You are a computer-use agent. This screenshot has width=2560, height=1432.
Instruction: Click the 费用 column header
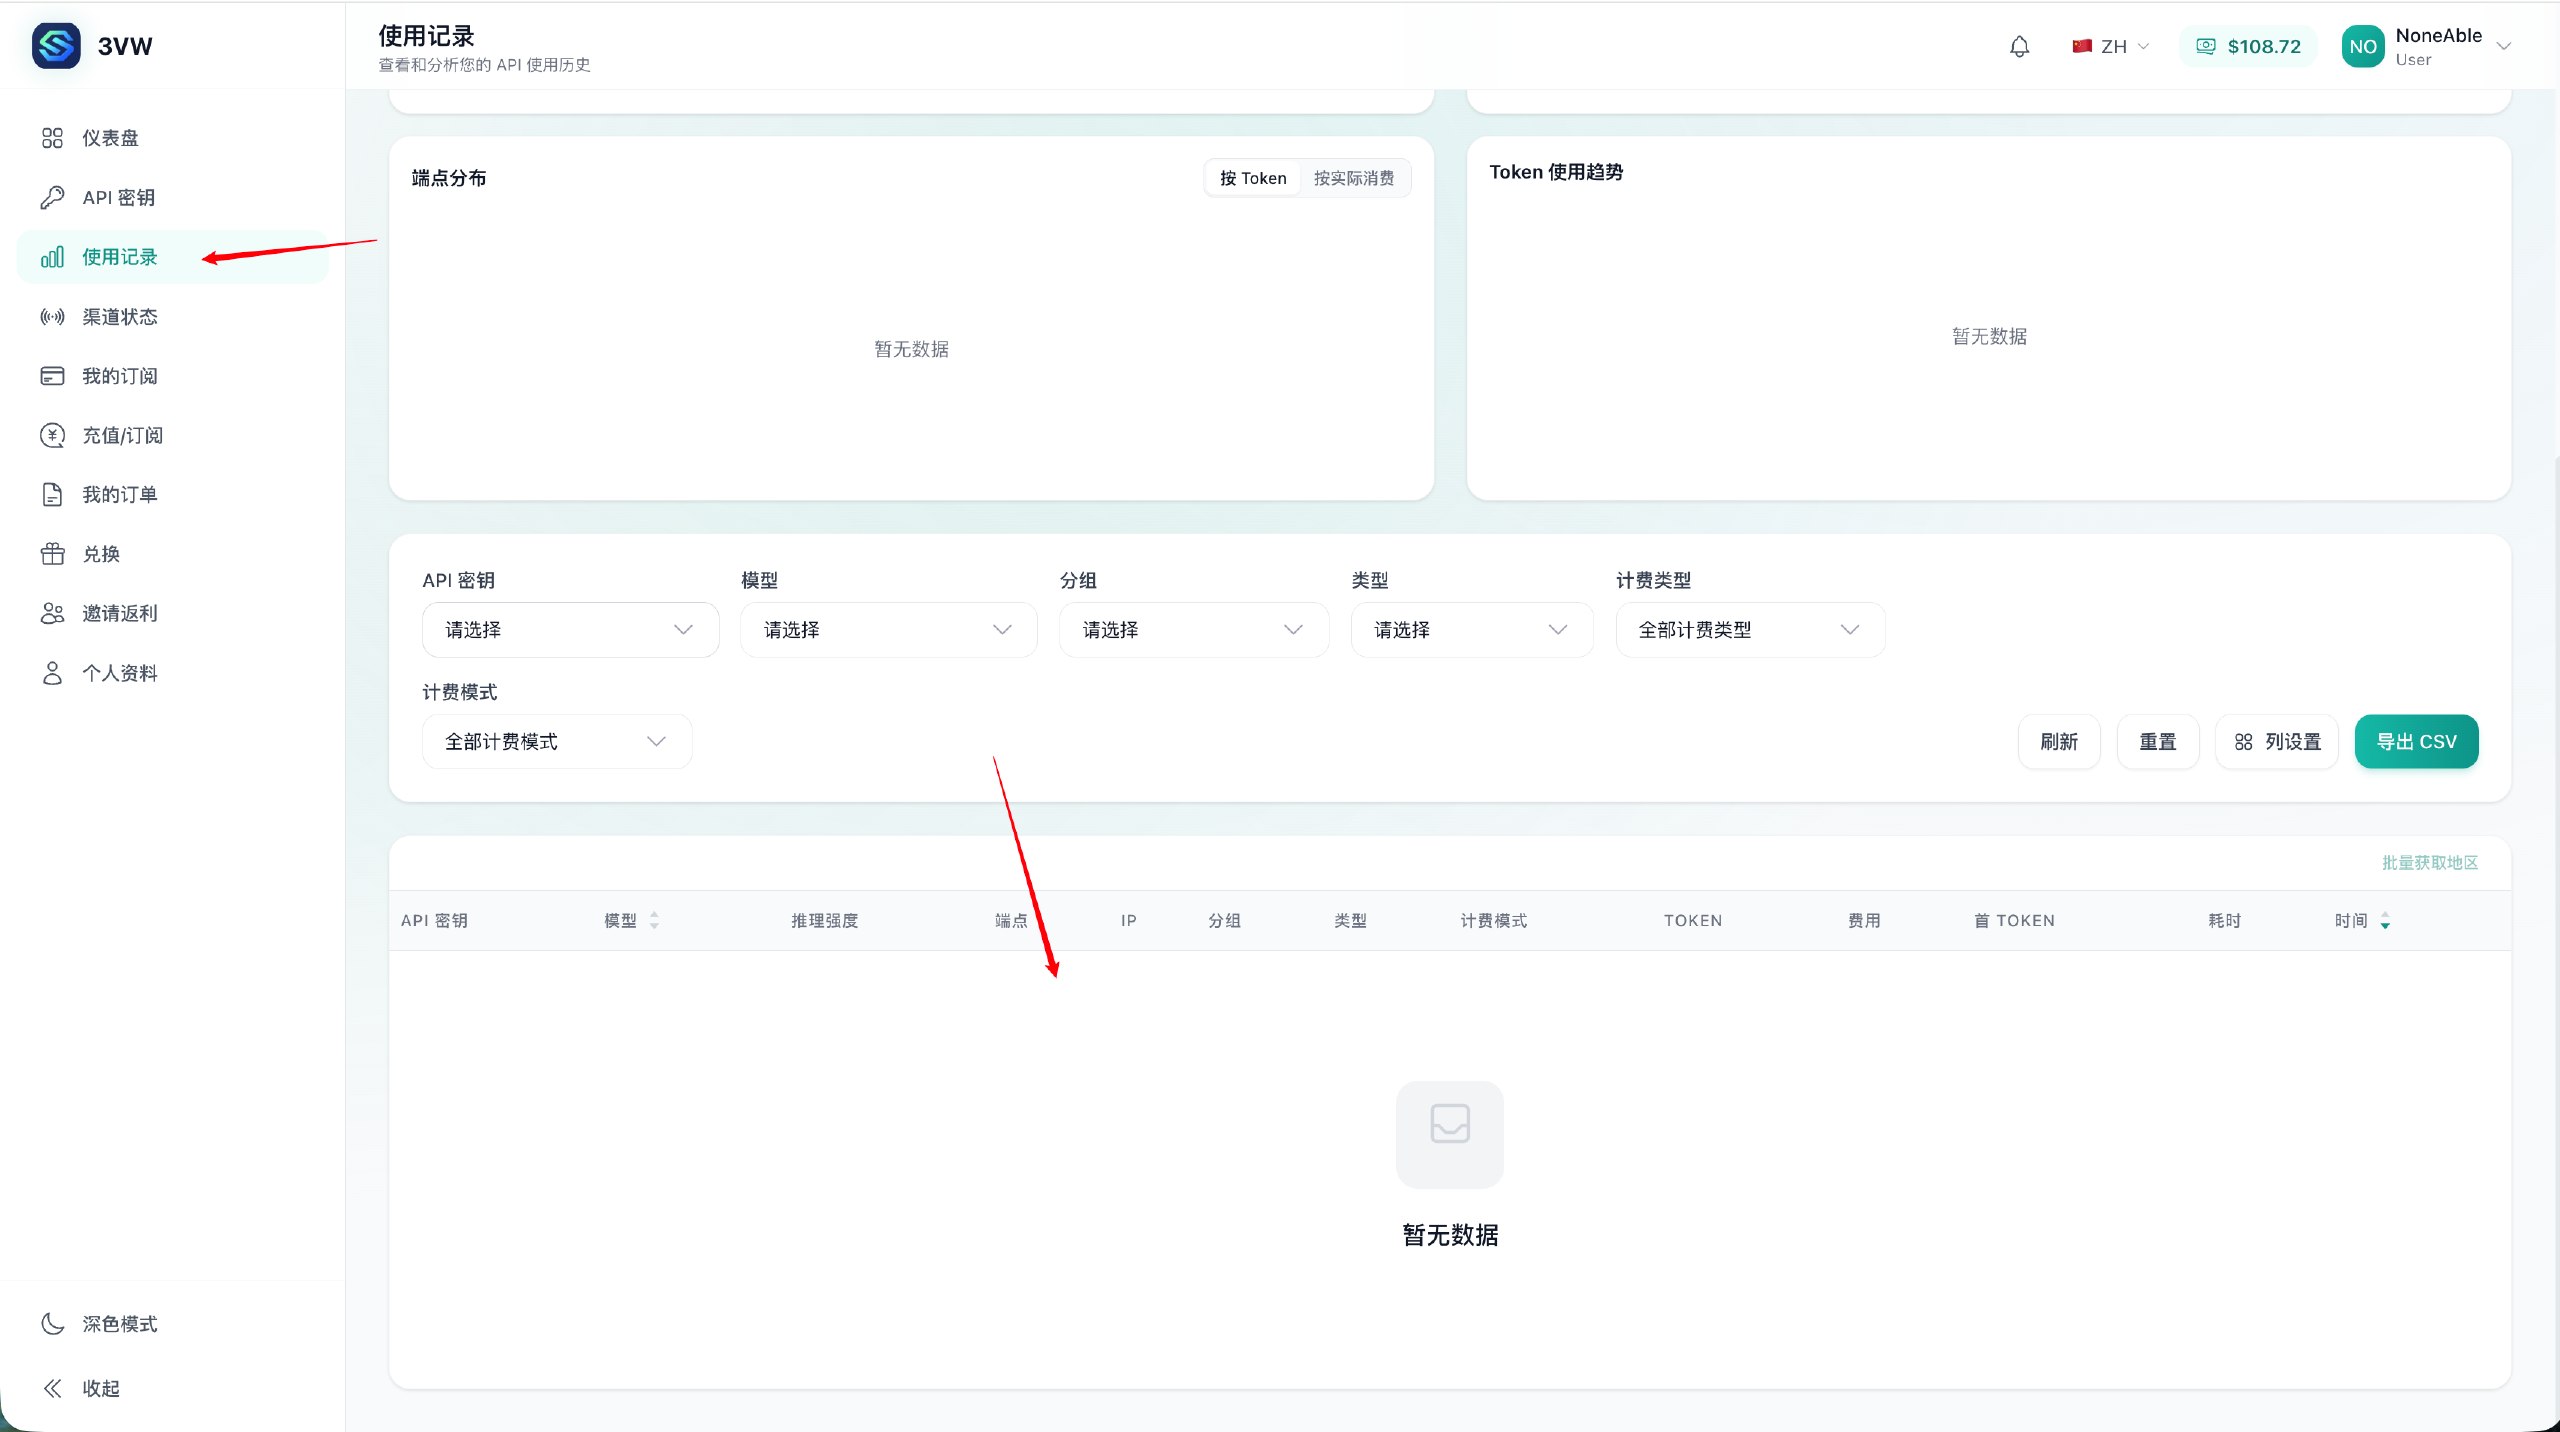(x=1864, y=920)
